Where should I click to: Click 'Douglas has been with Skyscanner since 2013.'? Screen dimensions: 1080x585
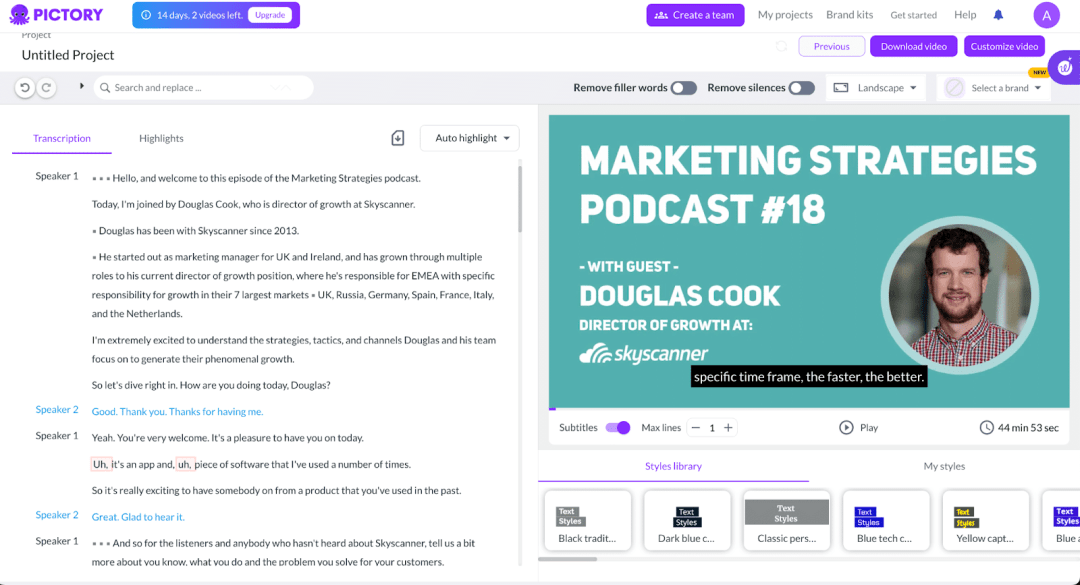[x=198, y=231]
